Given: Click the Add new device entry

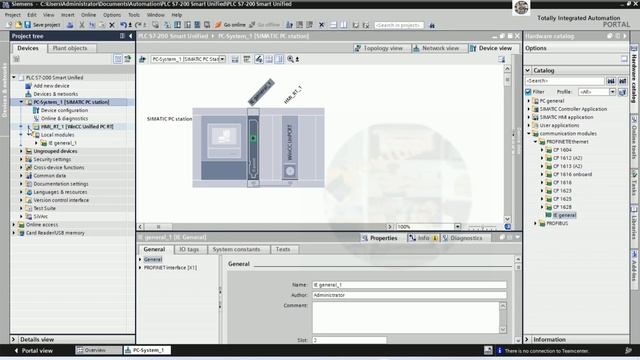Looking at the screenshot, I should click(x=51, y=86).
